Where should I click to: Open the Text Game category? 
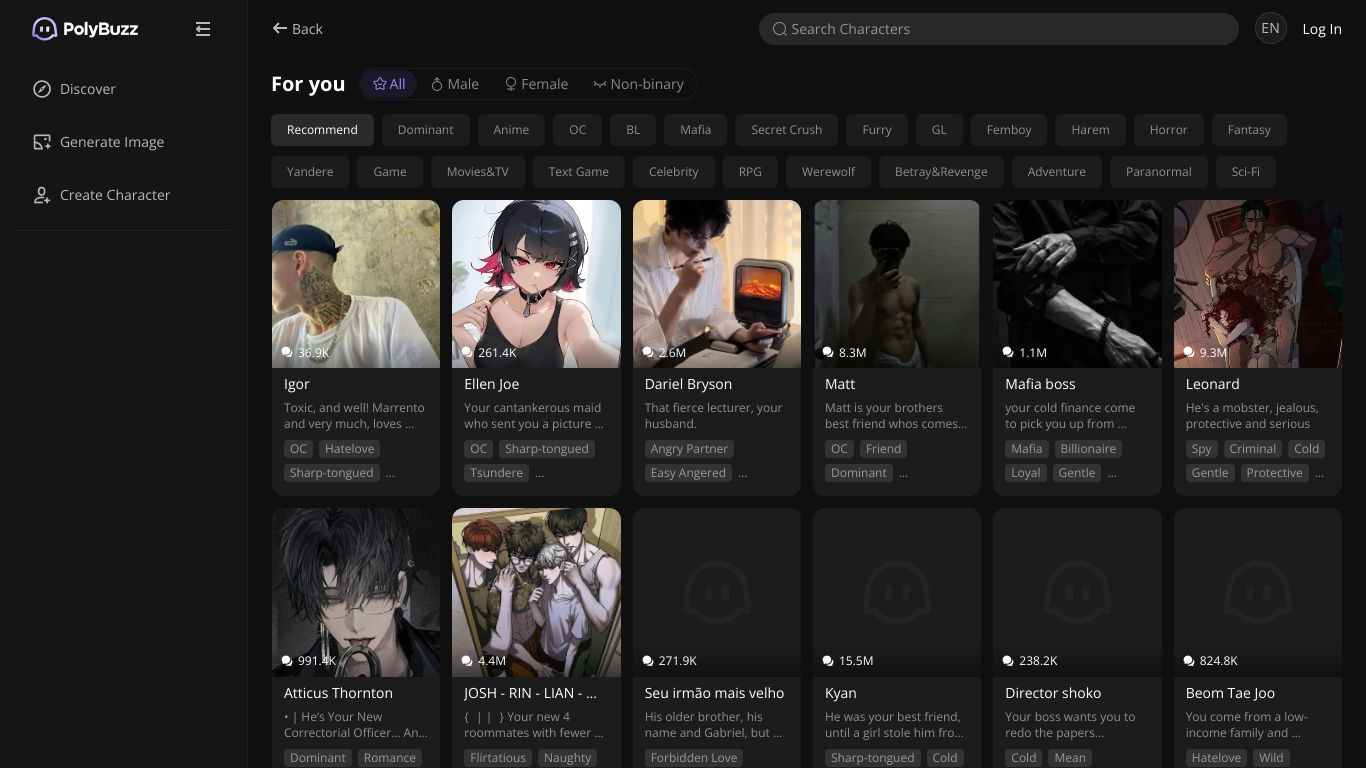coord(578,172)
